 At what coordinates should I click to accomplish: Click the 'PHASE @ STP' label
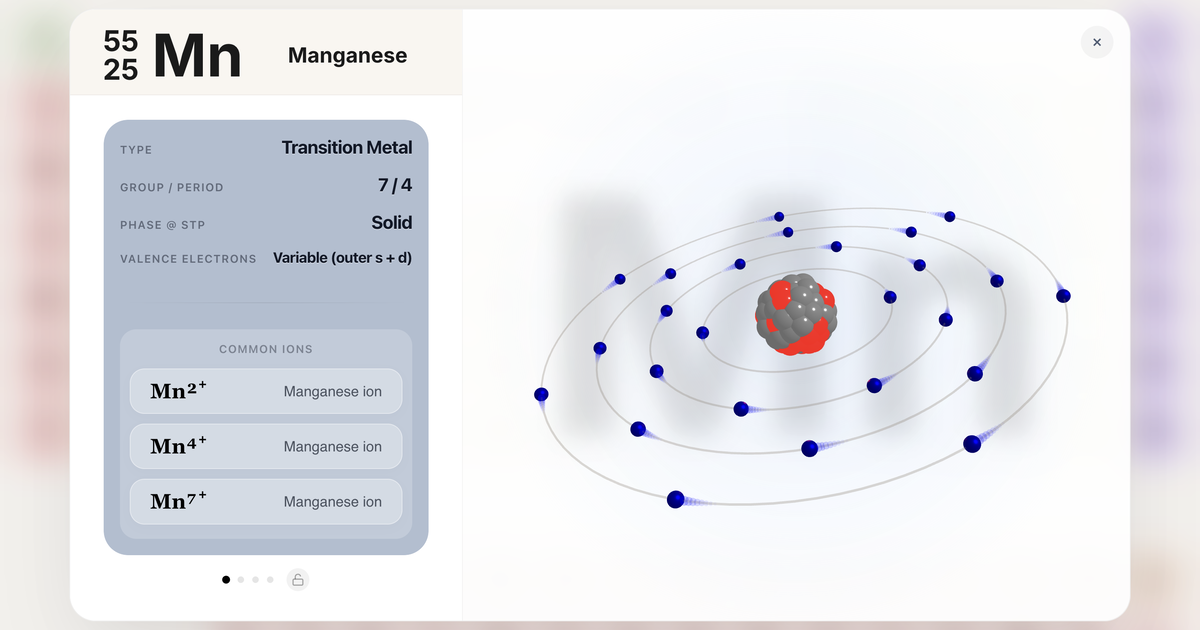(163, 225)
